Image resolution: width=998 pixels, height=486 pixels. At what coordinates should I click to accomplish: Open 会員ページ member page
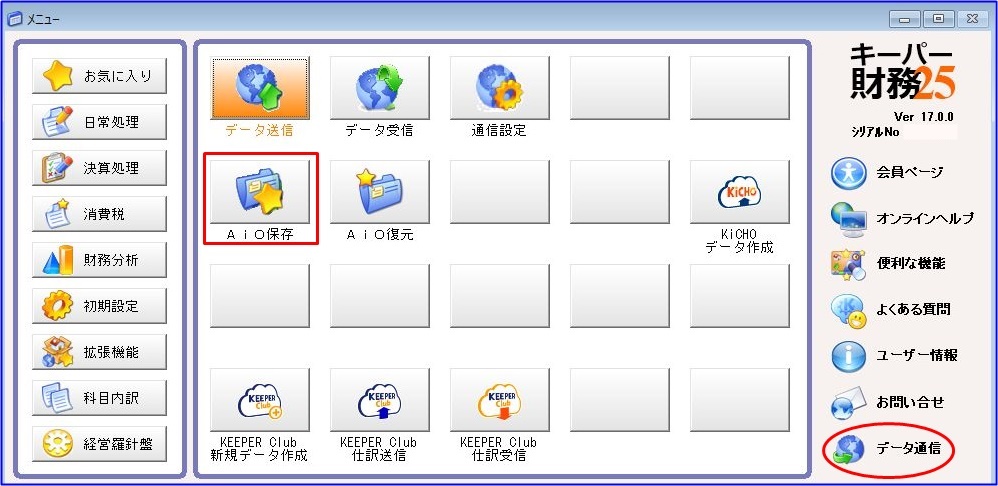click(x=887, y=172)
